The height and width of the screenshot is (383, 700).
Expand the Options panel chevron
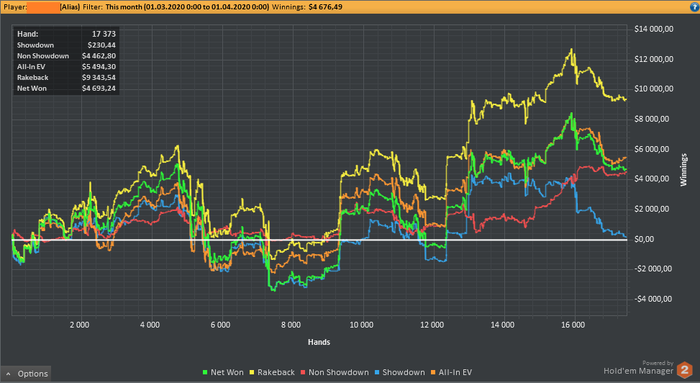[8, 374]
